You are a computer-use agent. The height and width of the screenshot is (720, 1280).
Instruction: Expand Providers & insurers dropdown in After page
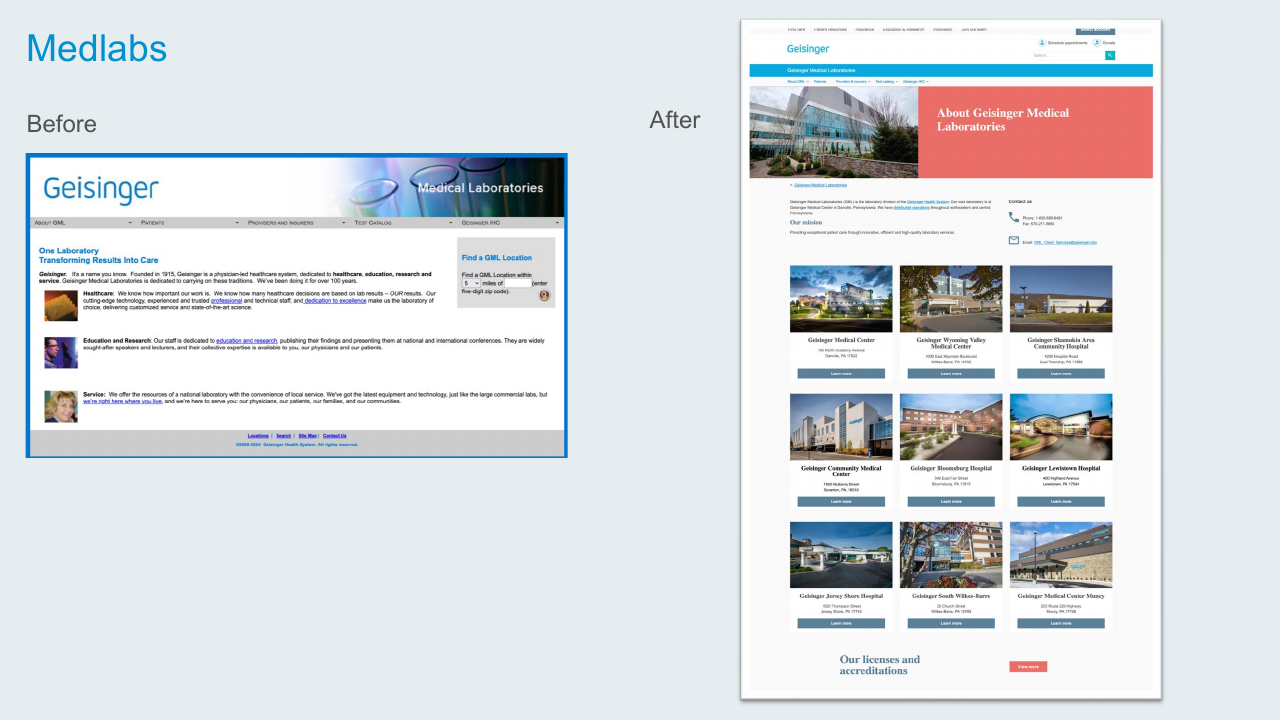(853, 81)
